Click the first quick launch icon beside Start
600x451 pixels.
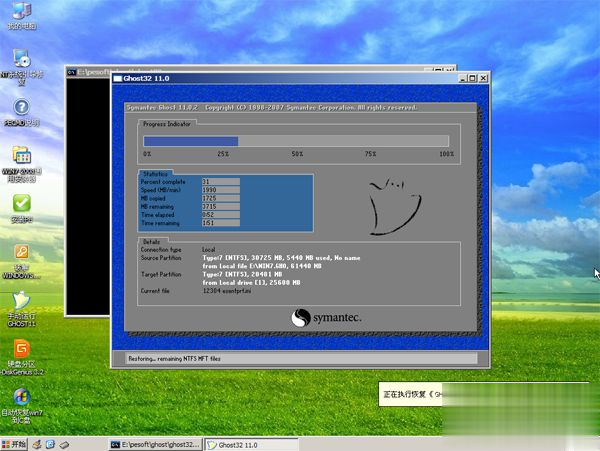37,444
